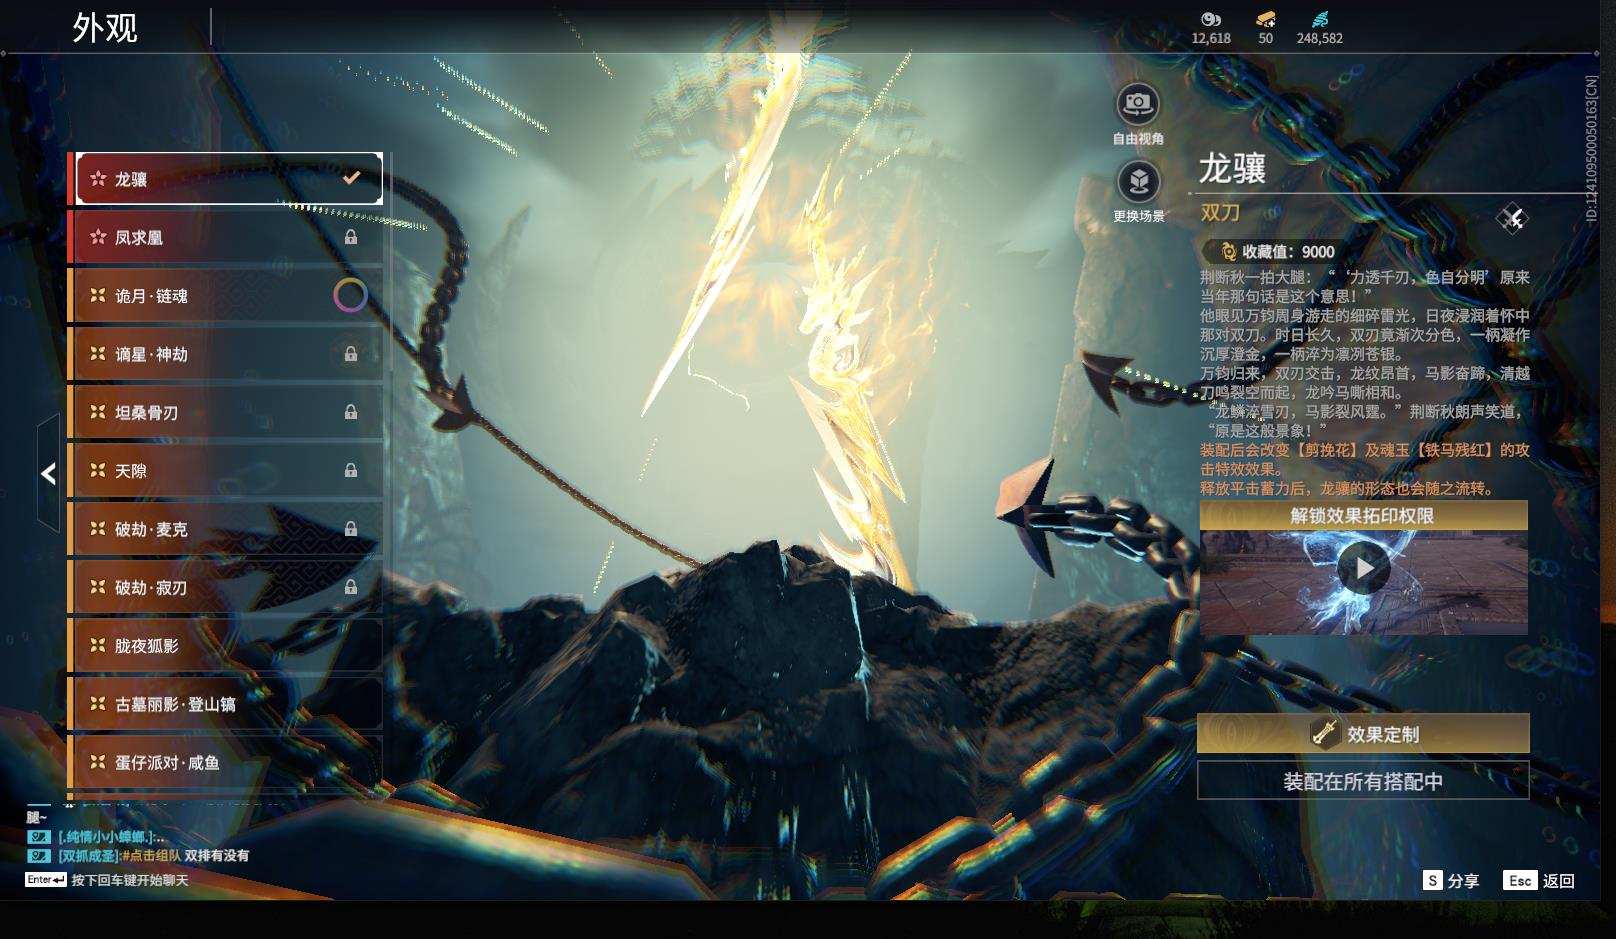The height and width of the screenshot is (939, 1616).
Task: Click the lock icon on 破劫·寂刃
Action: [x=351, y=587]
